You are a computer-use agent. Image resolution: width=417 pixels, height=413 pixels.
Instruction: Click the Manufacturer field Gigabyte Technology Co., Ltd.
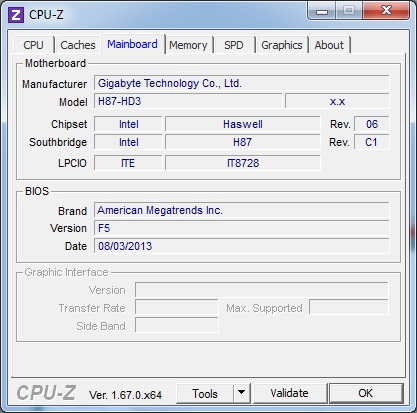click(x=242, y=83)
